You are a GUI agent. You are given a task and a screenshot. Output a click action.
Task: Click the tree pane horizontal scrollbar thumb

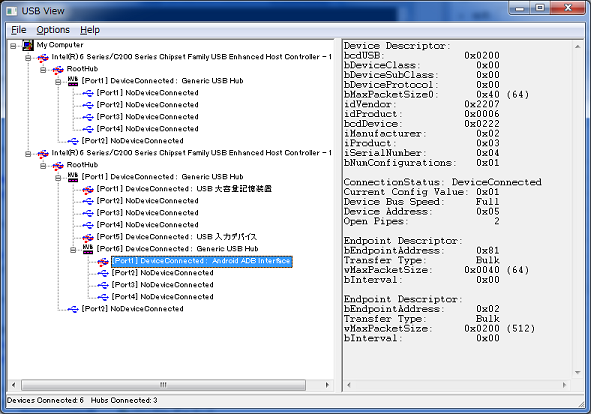pyautogui.click(x=163, y=385)
